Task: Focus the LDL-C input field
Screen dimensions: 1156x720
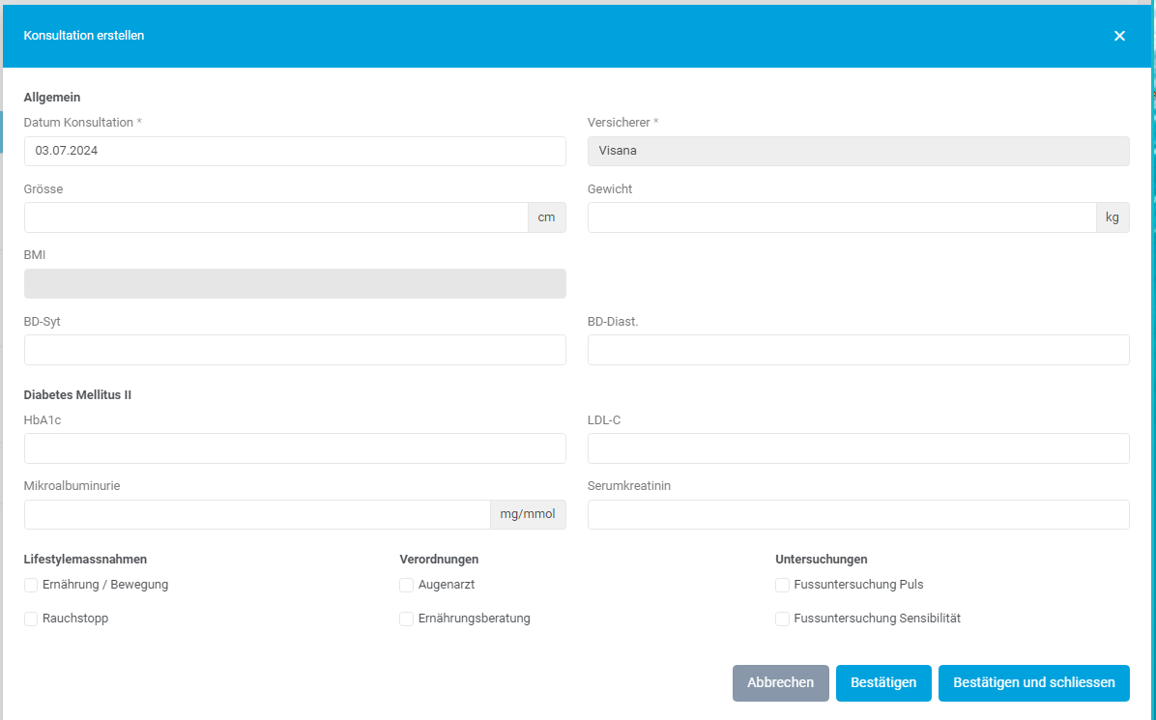Action: pos(858,448)
